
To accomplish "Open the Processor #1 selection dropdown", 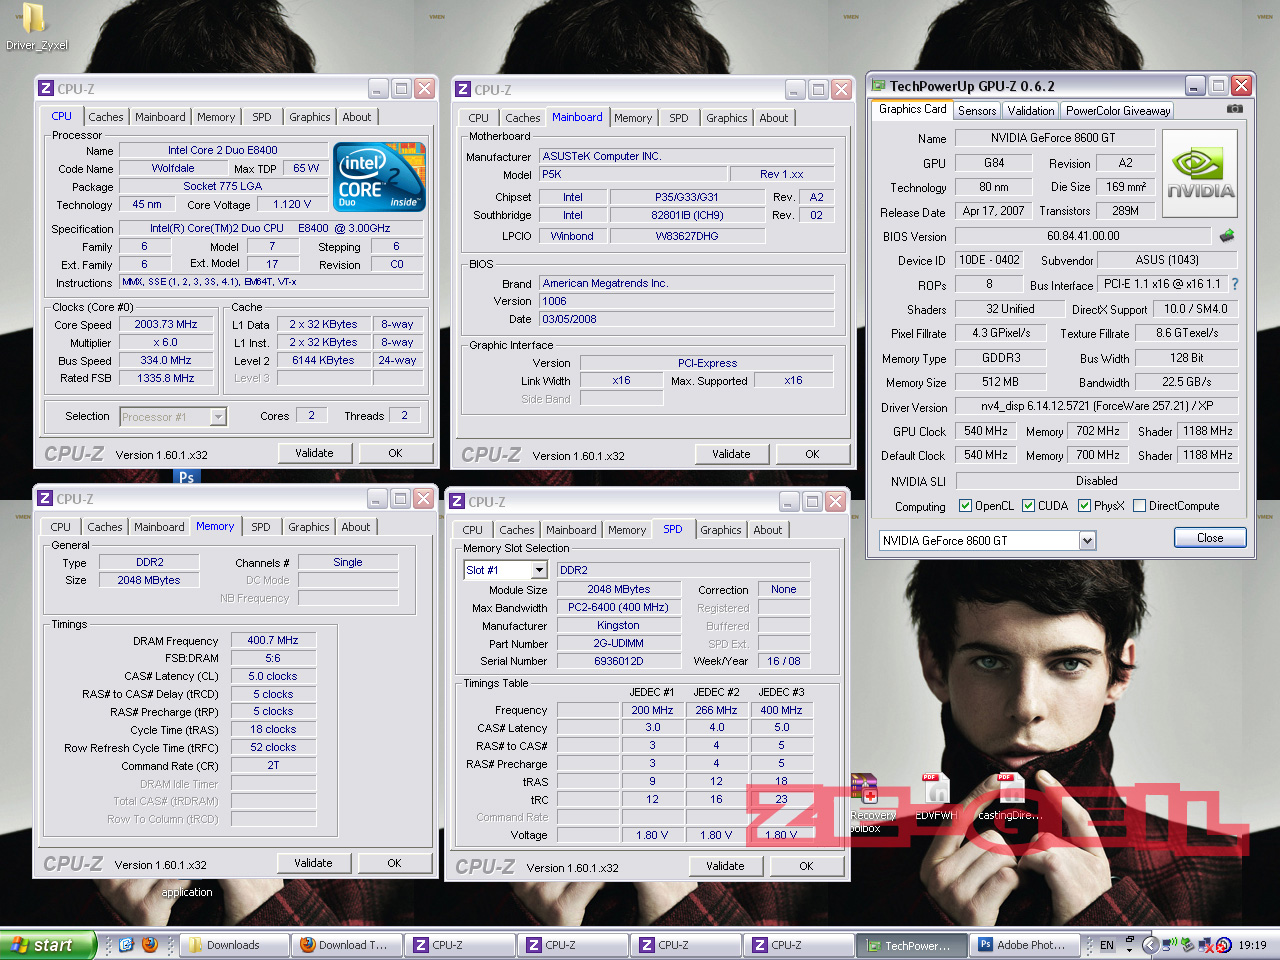I will coord(218,417).
